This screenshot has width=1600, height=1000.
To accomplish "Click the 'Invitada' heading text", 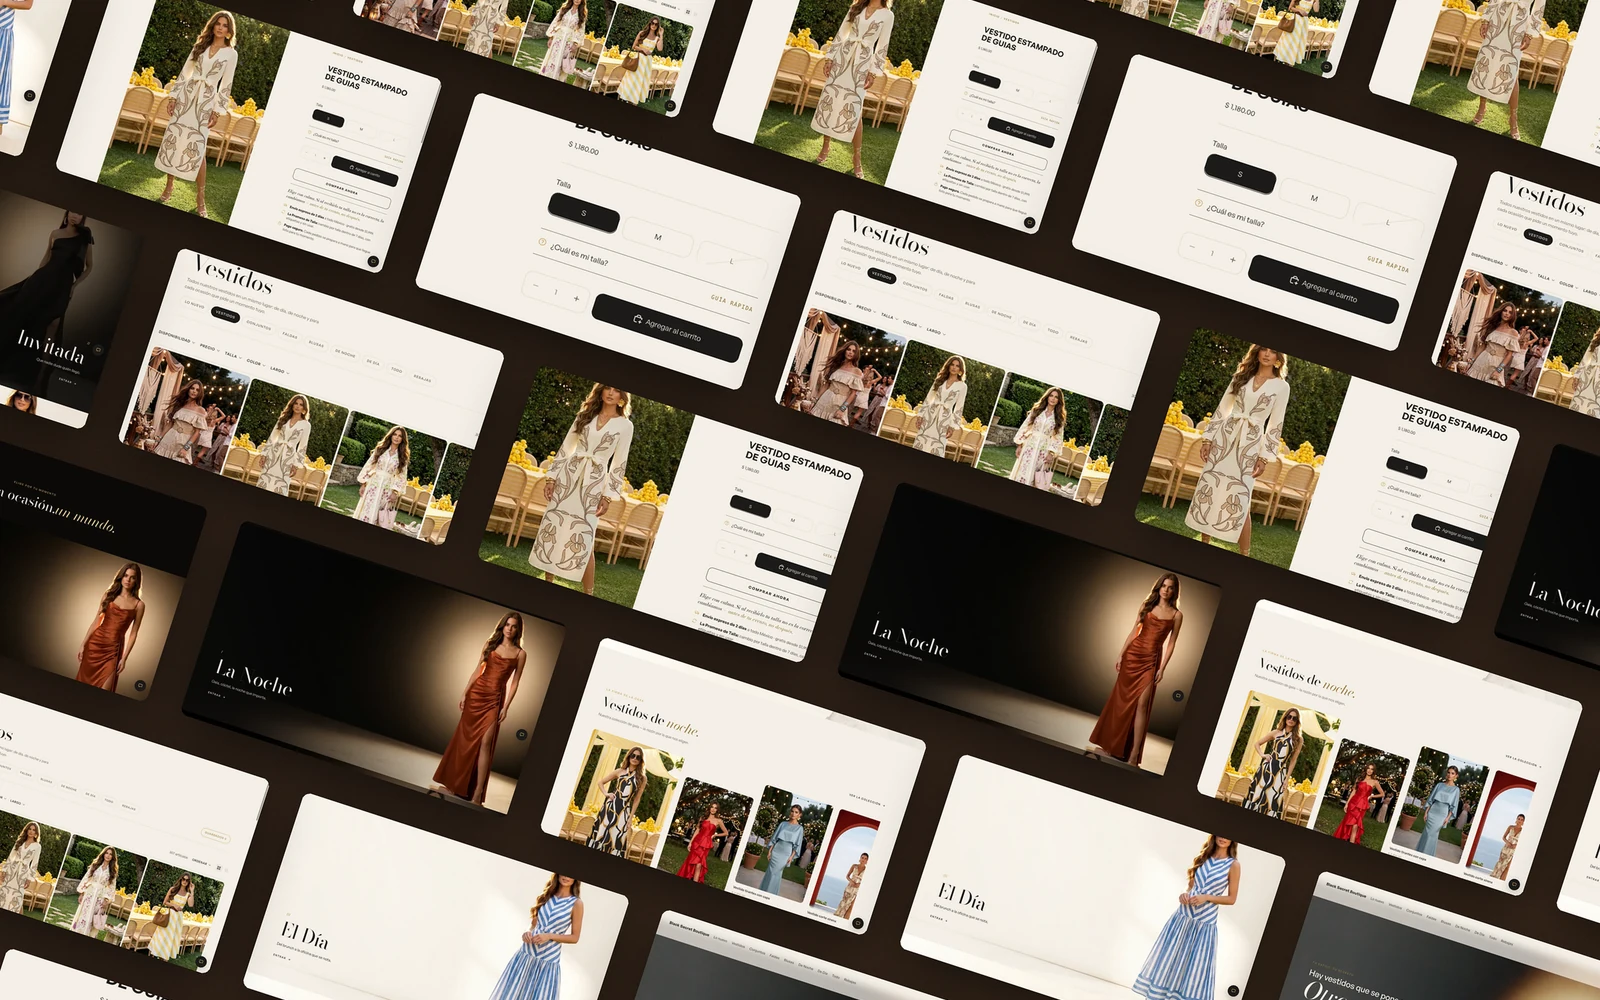I will coord(51,346).
